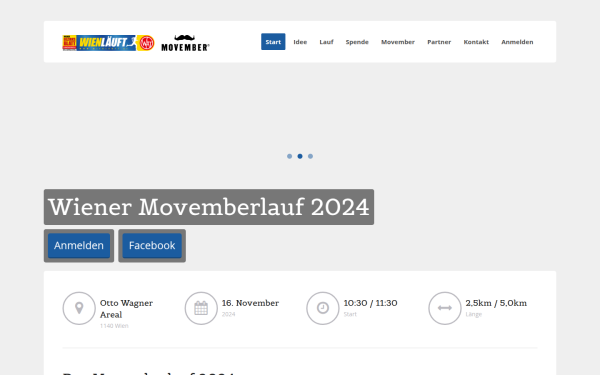Go to the Kontakt menu item

coord(476,42)
